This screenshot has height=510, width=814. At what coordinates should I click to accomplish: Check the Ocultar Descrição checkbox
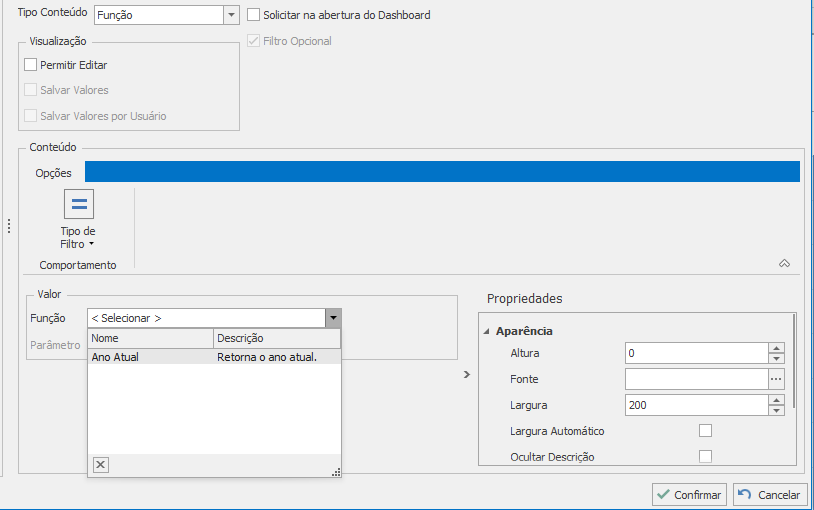pos(706,457)
